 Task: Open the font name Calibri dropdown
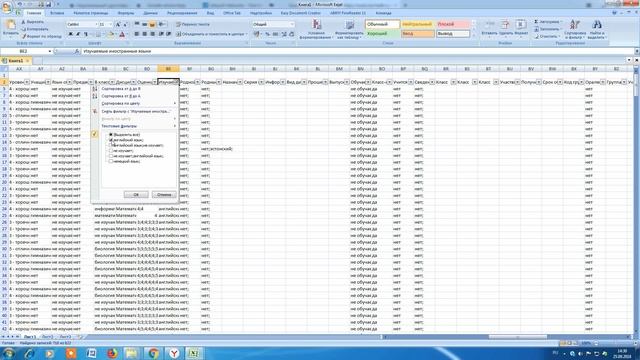click(x=96, y=24)
